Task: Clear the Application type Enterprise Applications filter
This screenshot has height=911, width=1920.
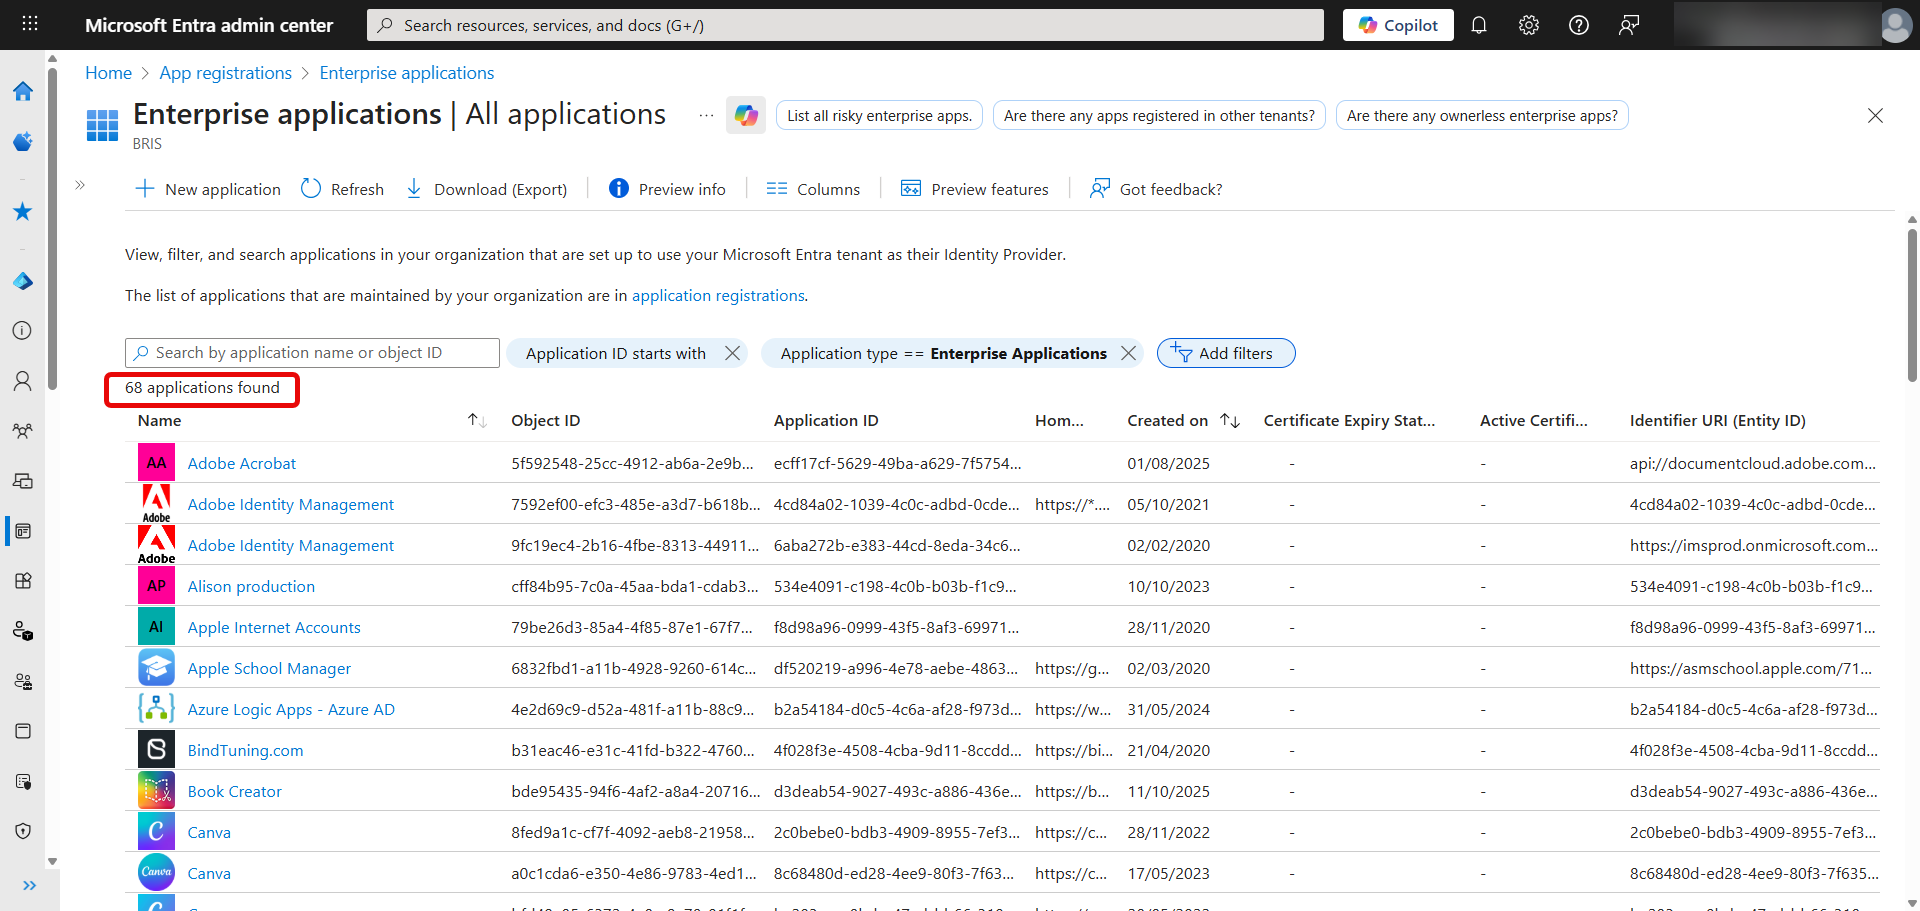Action: pyautogui.click(x=1128, y=353)
